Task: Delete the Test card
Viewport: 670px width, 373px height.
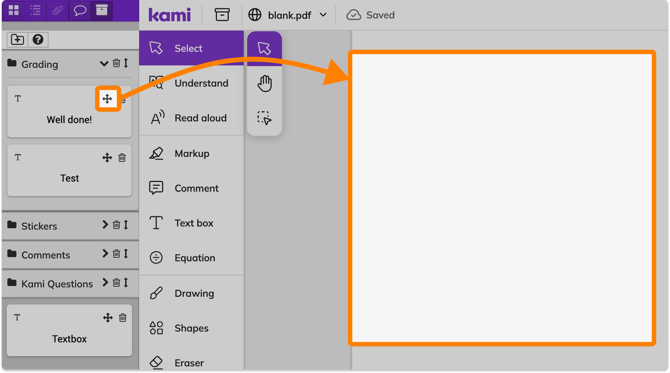Action: point(122,158)
